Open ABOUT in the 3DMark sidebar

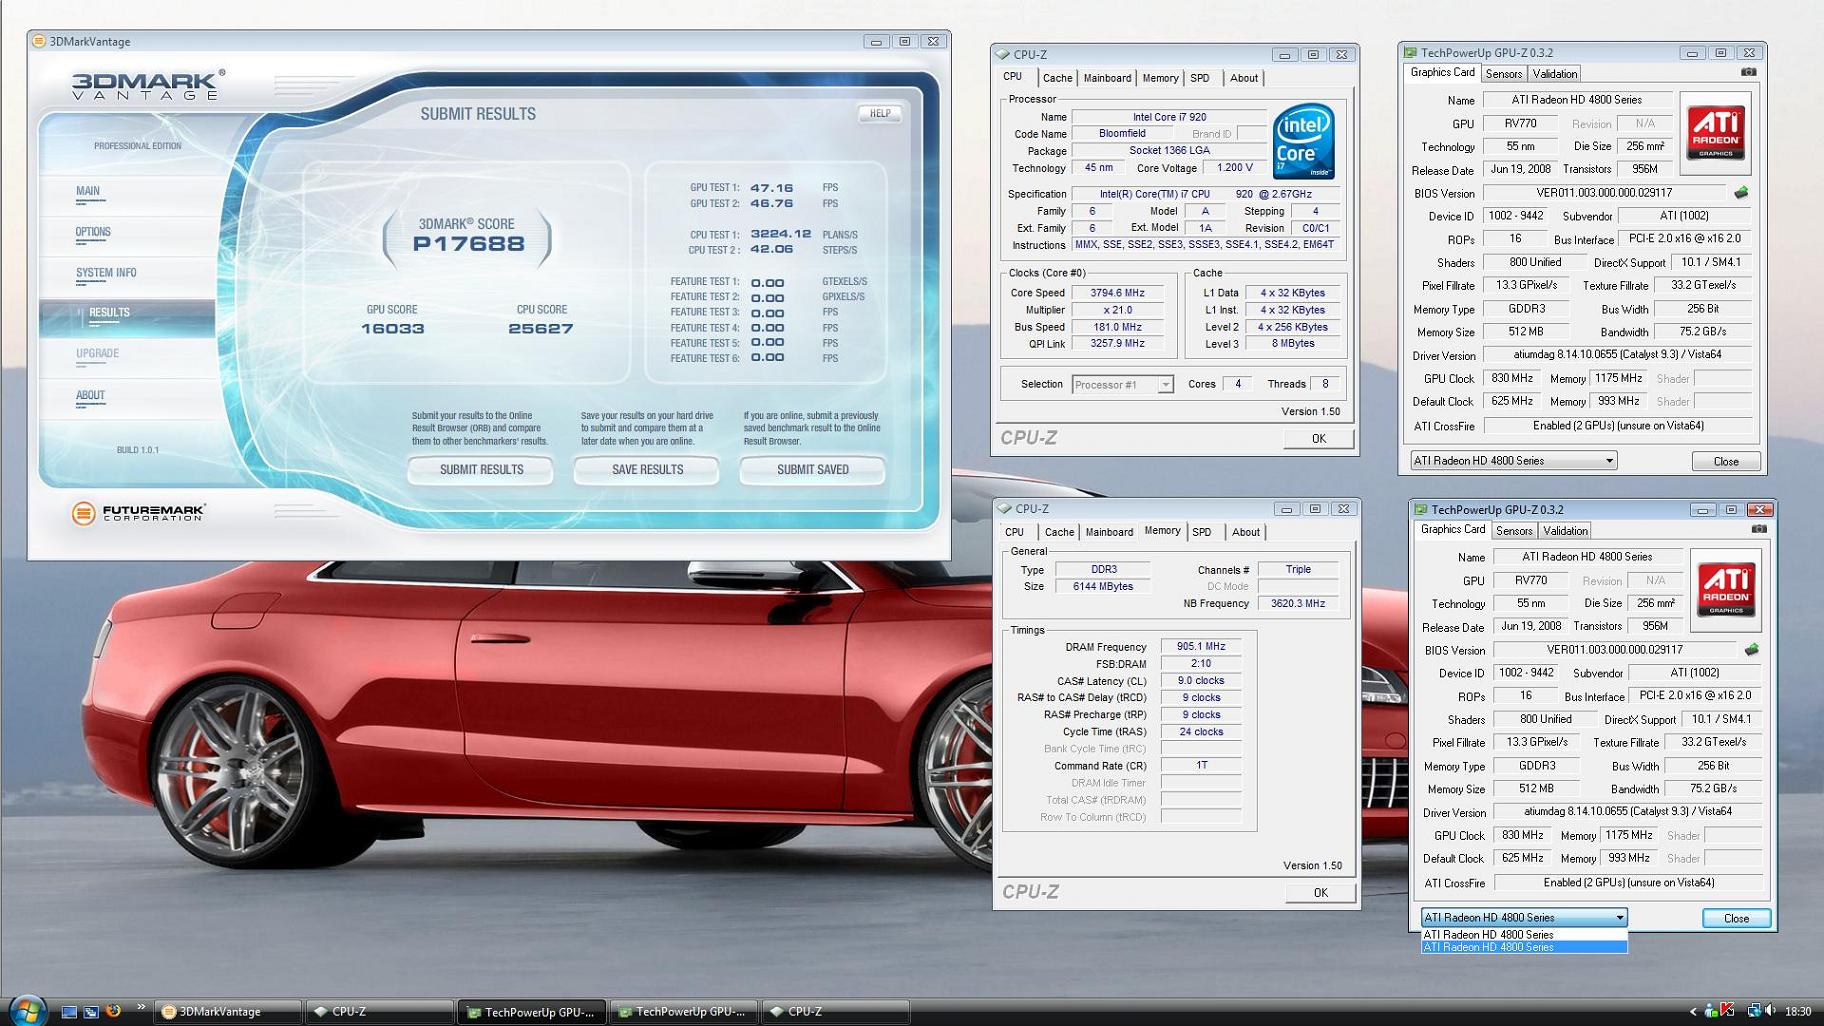[90, 395]
